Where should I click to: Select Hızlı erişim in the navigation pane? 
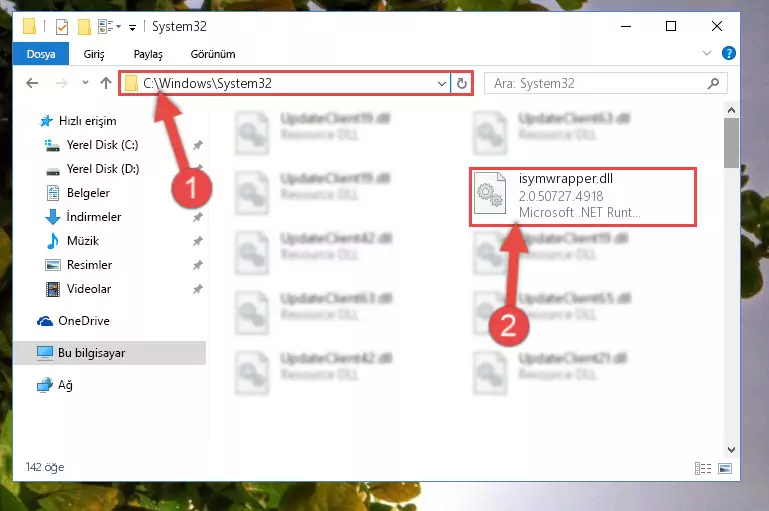87,121
